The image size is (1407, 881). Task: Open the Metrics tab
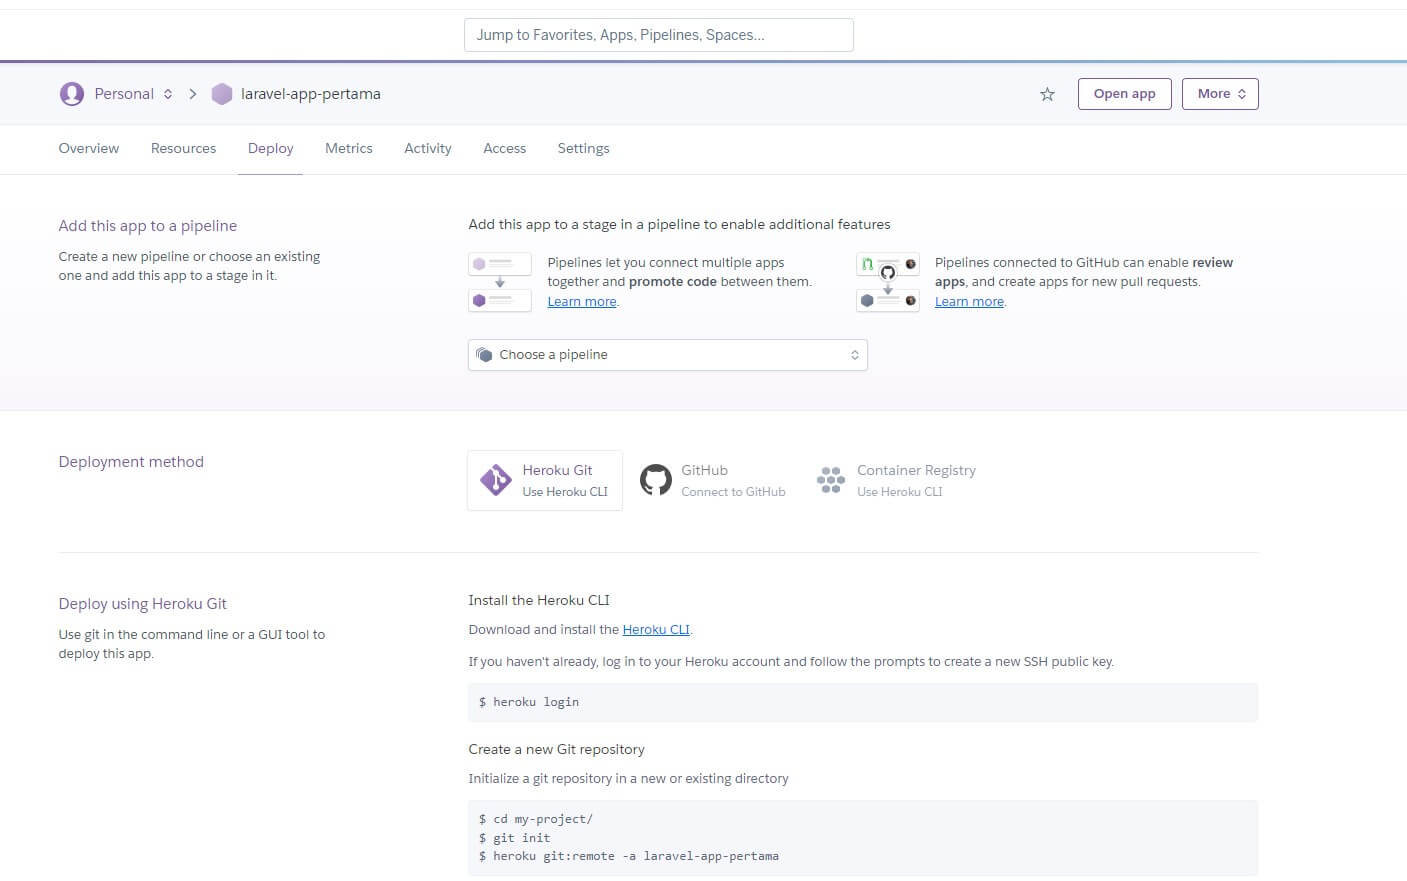click(349, 148)
